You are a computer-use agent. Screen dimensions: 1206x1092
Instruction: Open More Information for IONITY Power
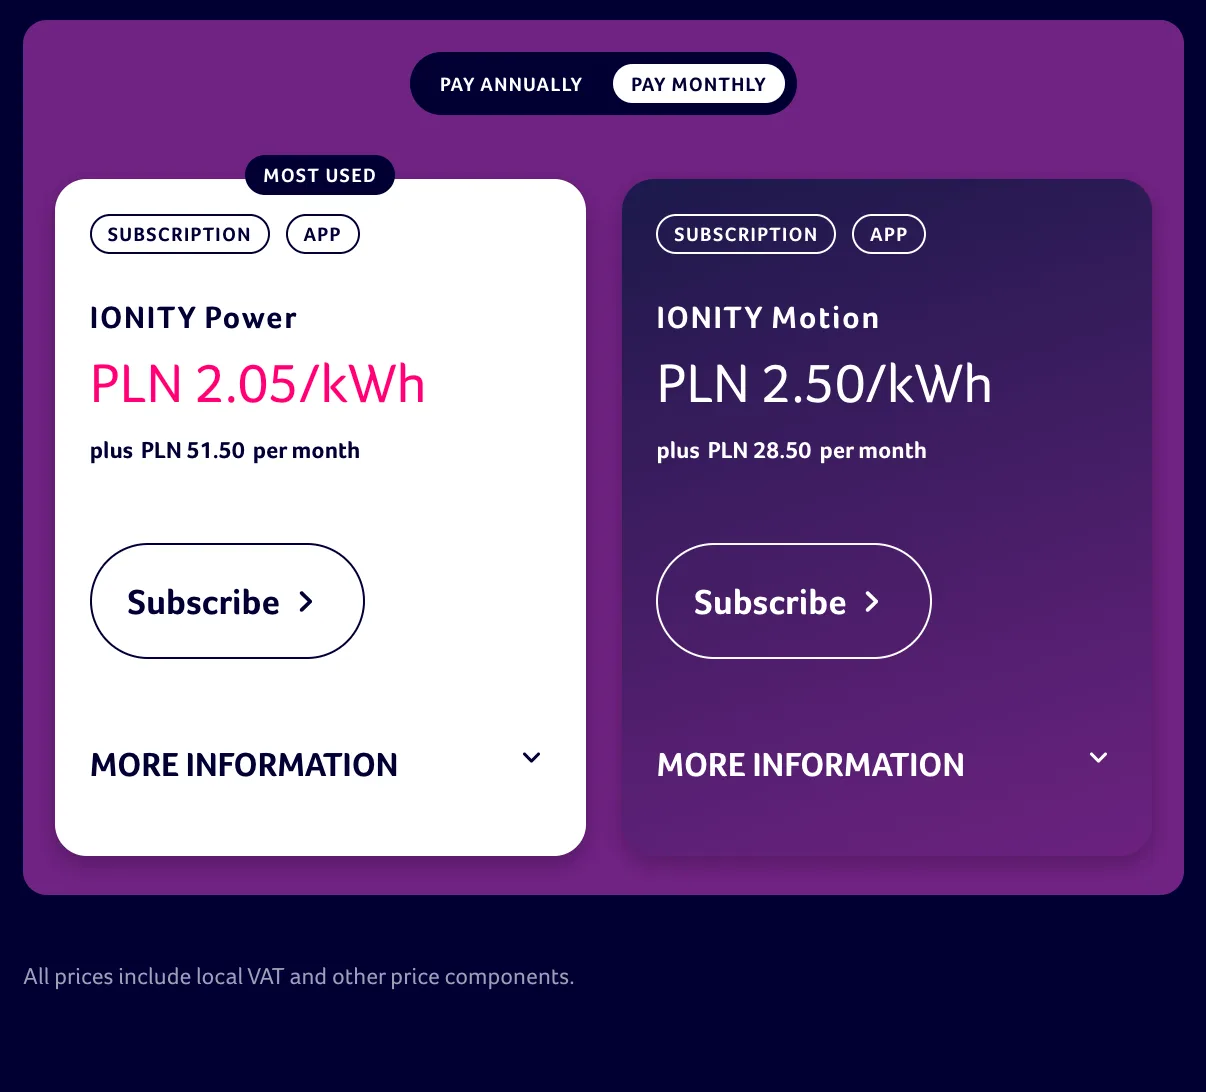[244, 765]
